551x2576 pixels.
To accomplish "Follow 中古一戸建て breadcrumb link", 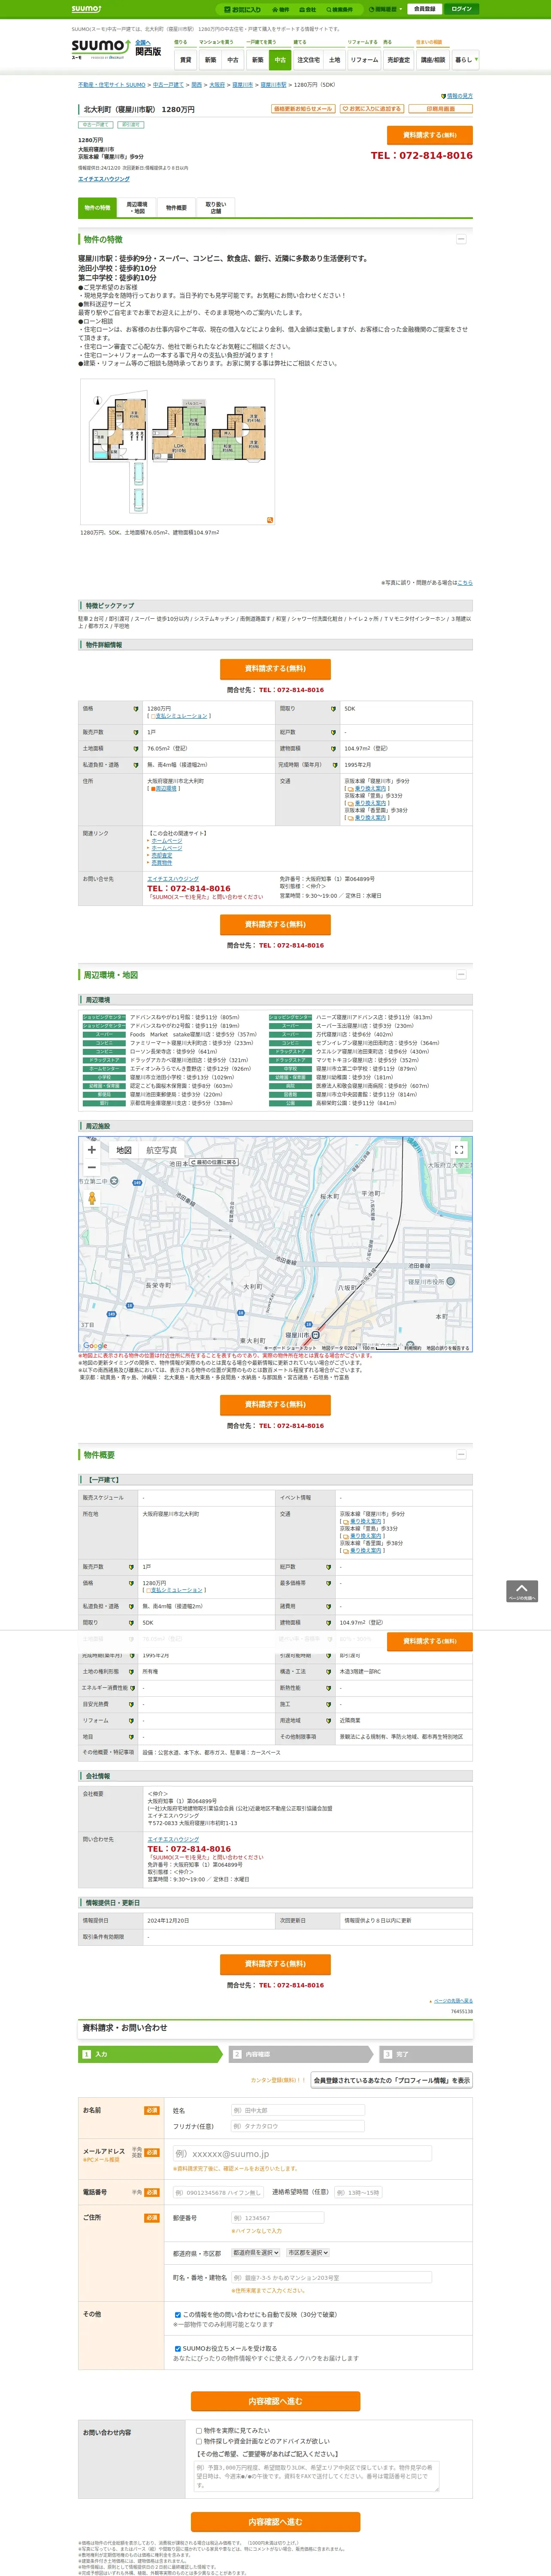I will (x=168, y=85).
